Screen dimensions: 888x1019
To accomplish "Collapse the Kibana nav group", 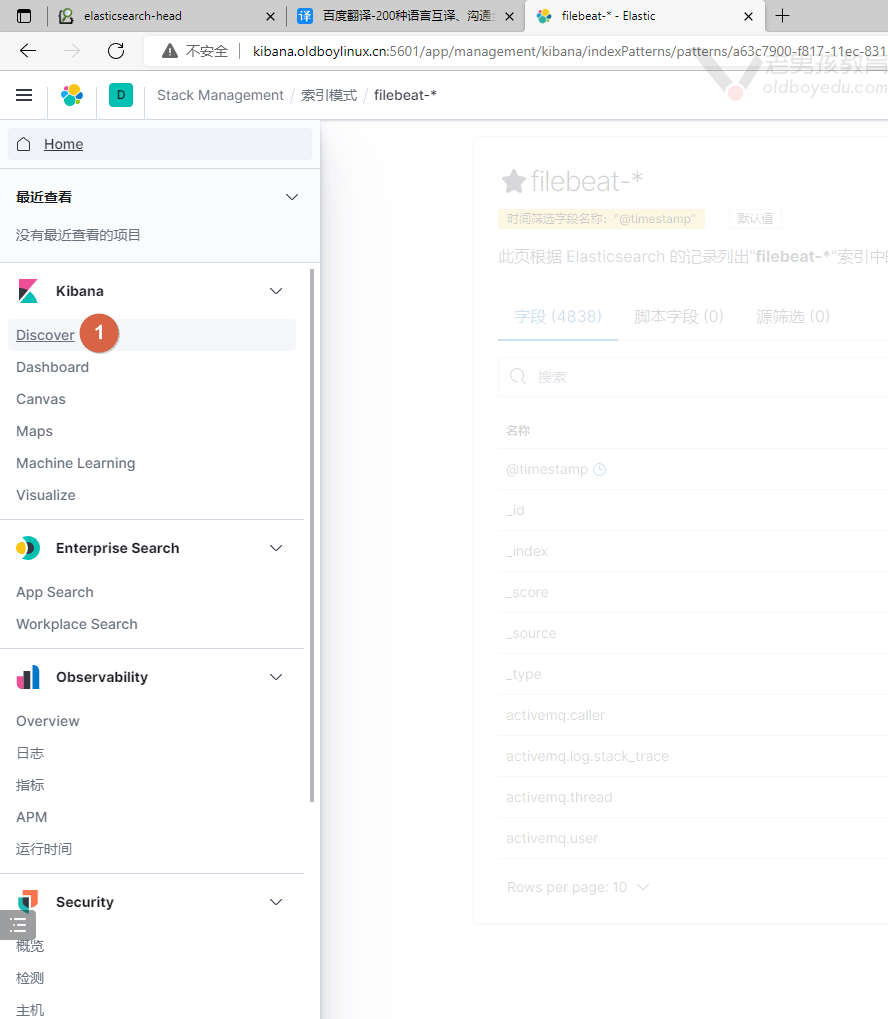I will (x=277, y=291).
